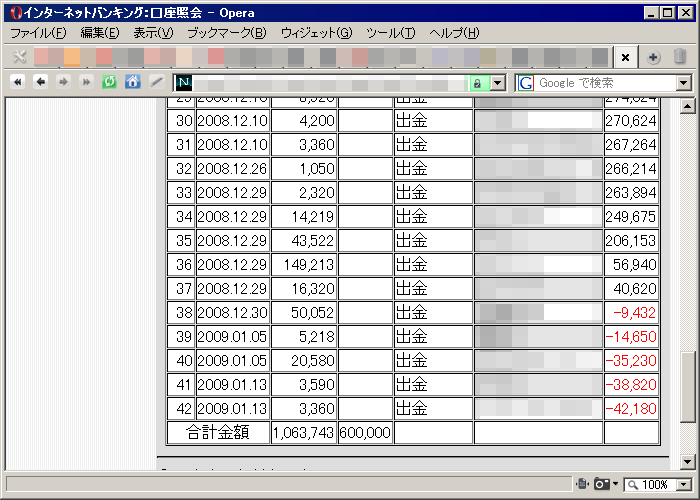Viewport: 700px width, 500px height.
Task: Open the ツール(T) menu
Action: click(x=390, y=33)
